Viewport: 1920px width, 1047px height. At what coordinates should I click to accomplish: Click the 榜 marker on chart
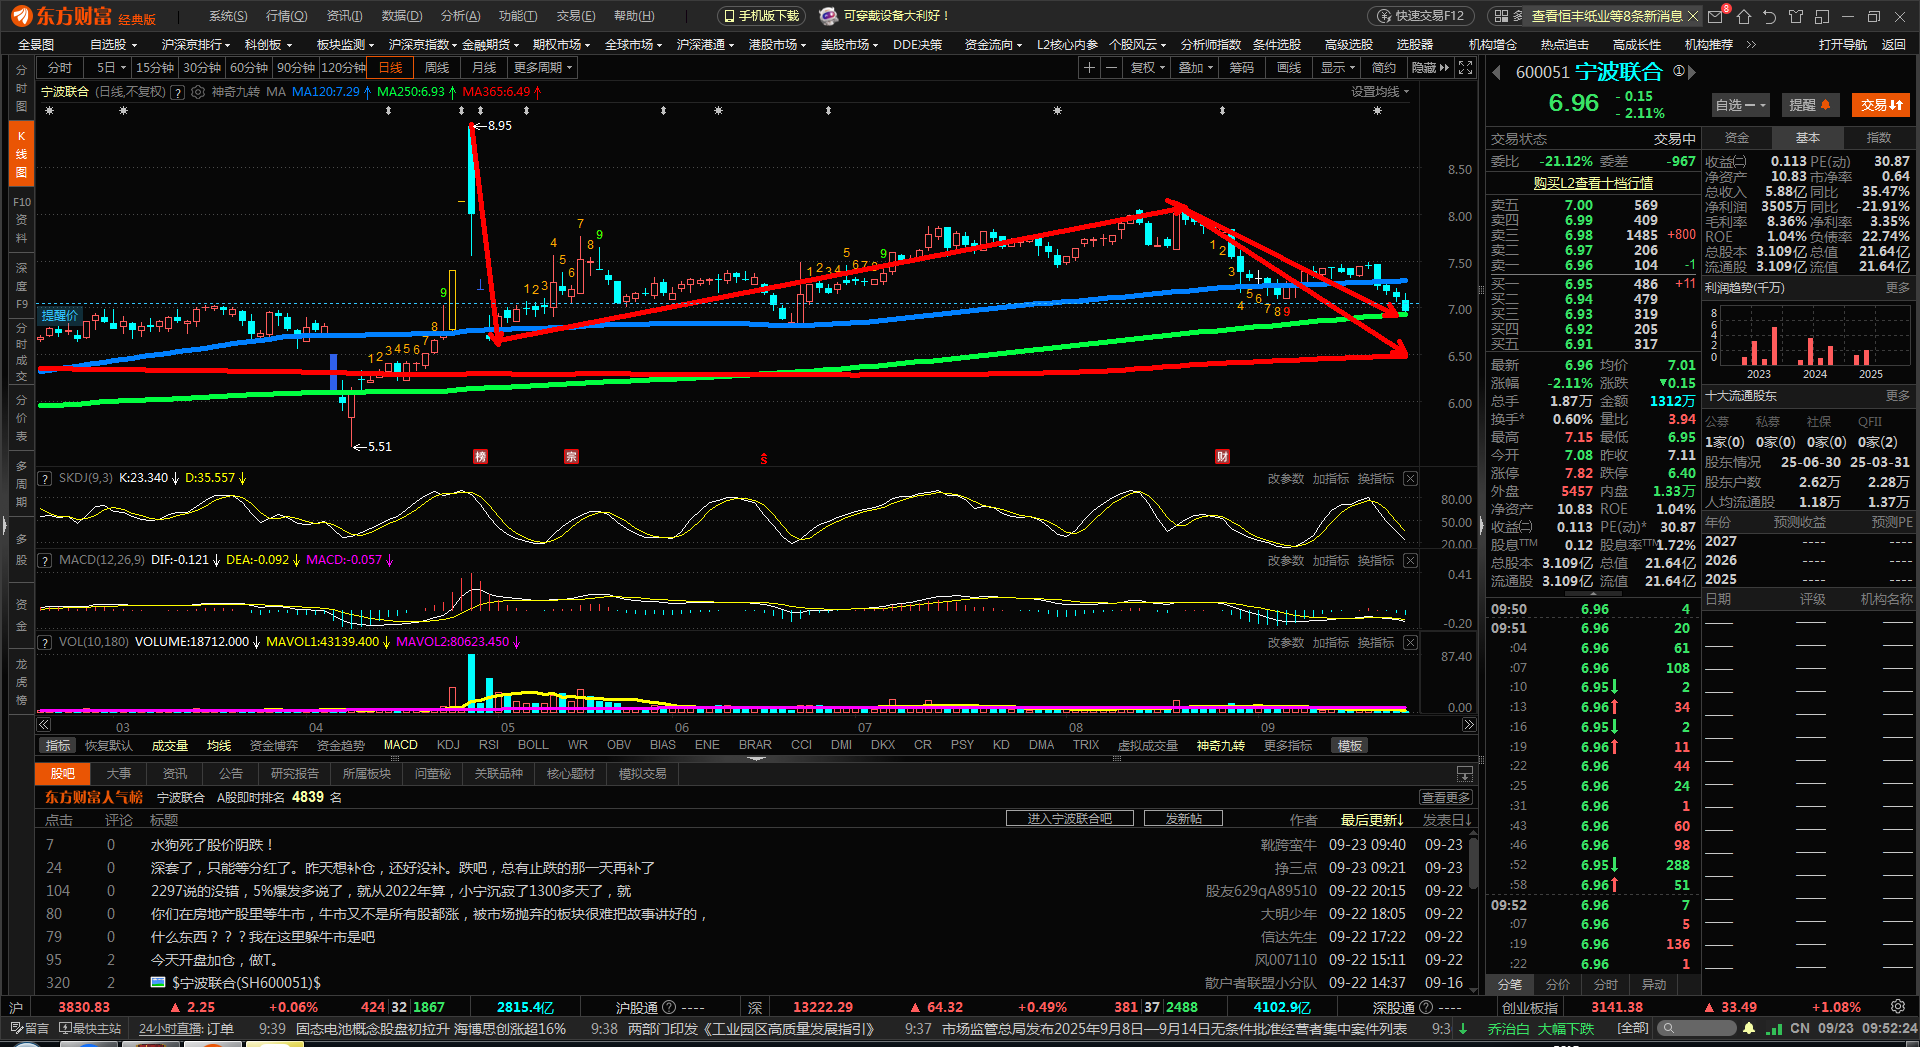coord(480,457)
